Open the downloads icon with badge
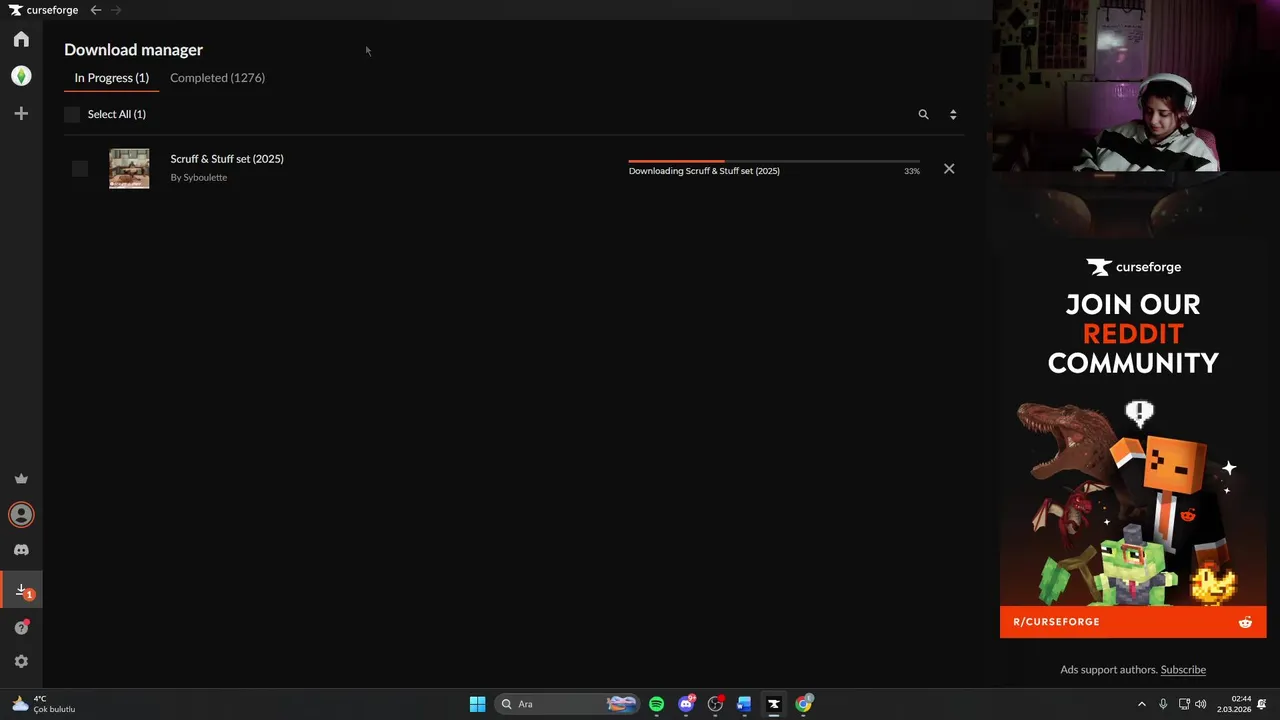1280x720 pixels. pos(22,591)
